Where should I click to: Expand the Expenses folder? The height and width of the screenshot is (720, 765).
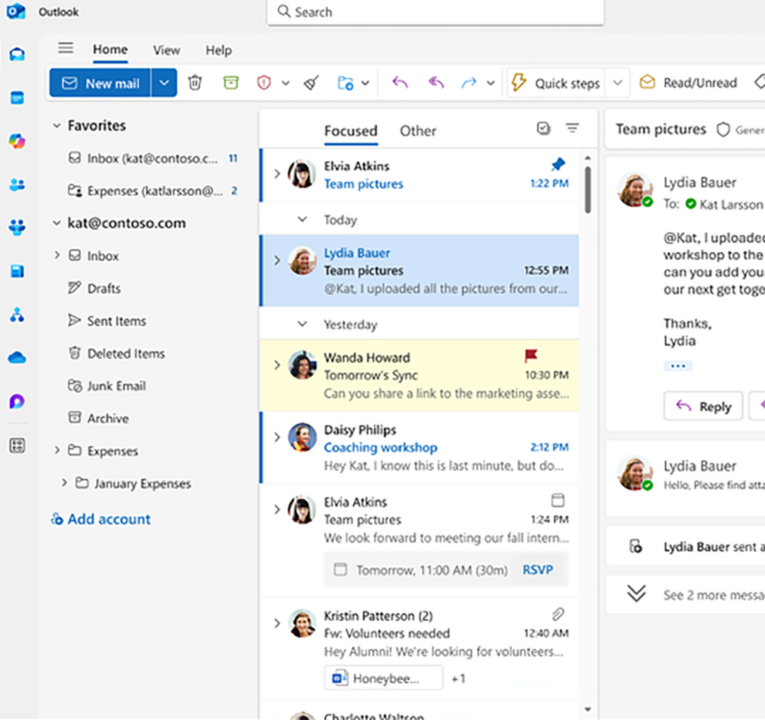[x=57, y=450]
